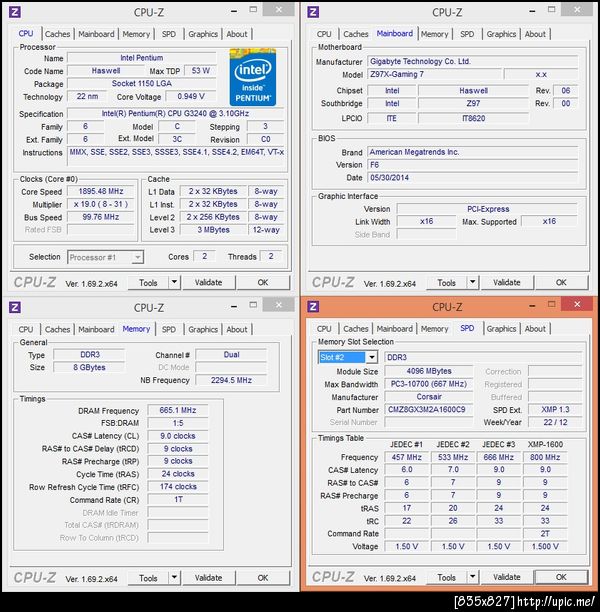
Task: Click the LPCIO model IT8620
Action: coord(474,118)
